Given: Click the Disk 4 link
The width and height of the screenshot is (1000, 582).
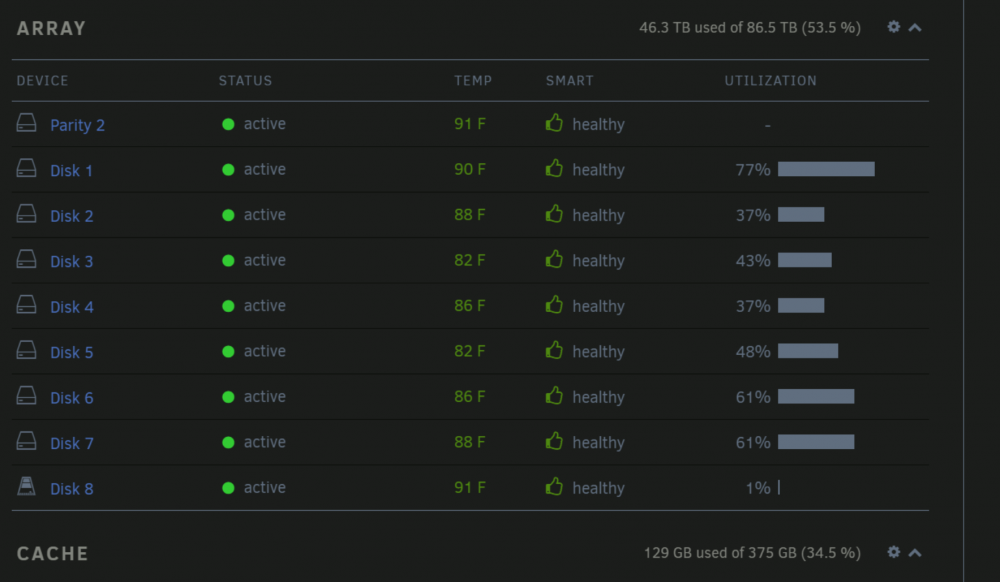Looking at the screenshot, I should point(71,307).
